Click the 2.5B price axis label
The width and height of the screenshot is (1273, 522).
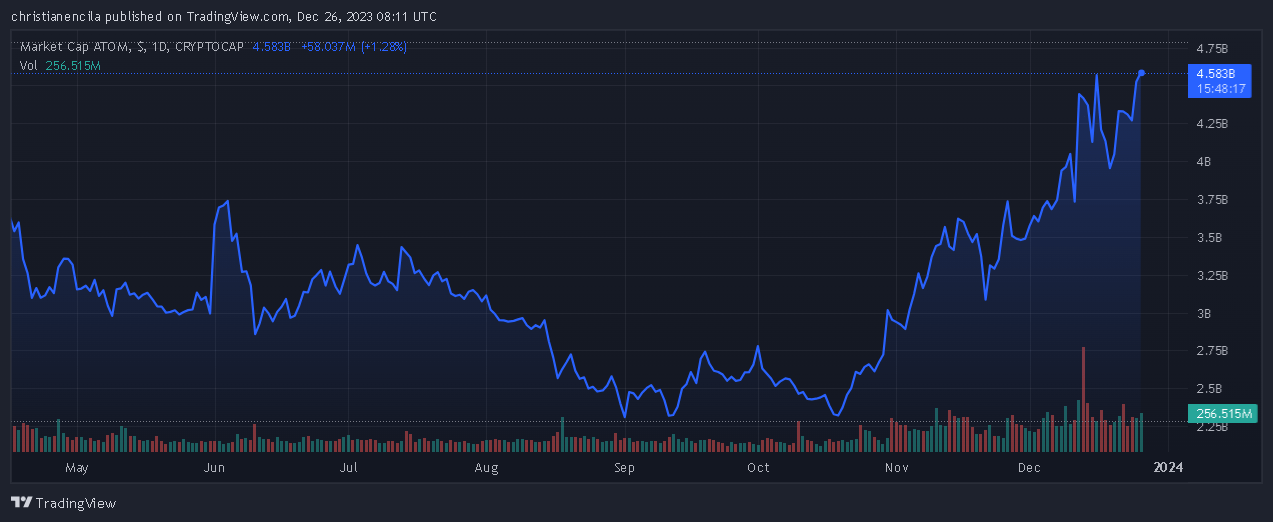click(1208, 389)
